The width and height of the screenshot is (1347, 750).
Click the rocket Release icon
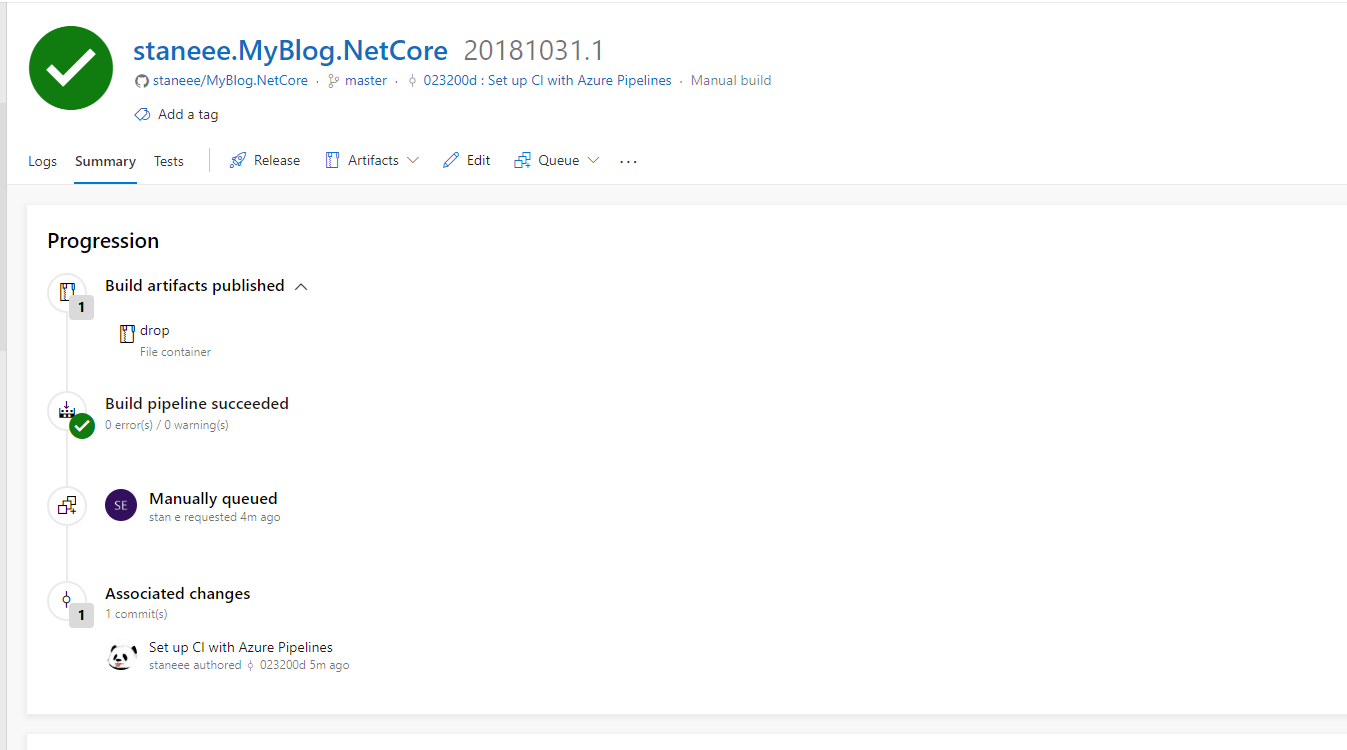pyautogui.click(x=237, y=161)
